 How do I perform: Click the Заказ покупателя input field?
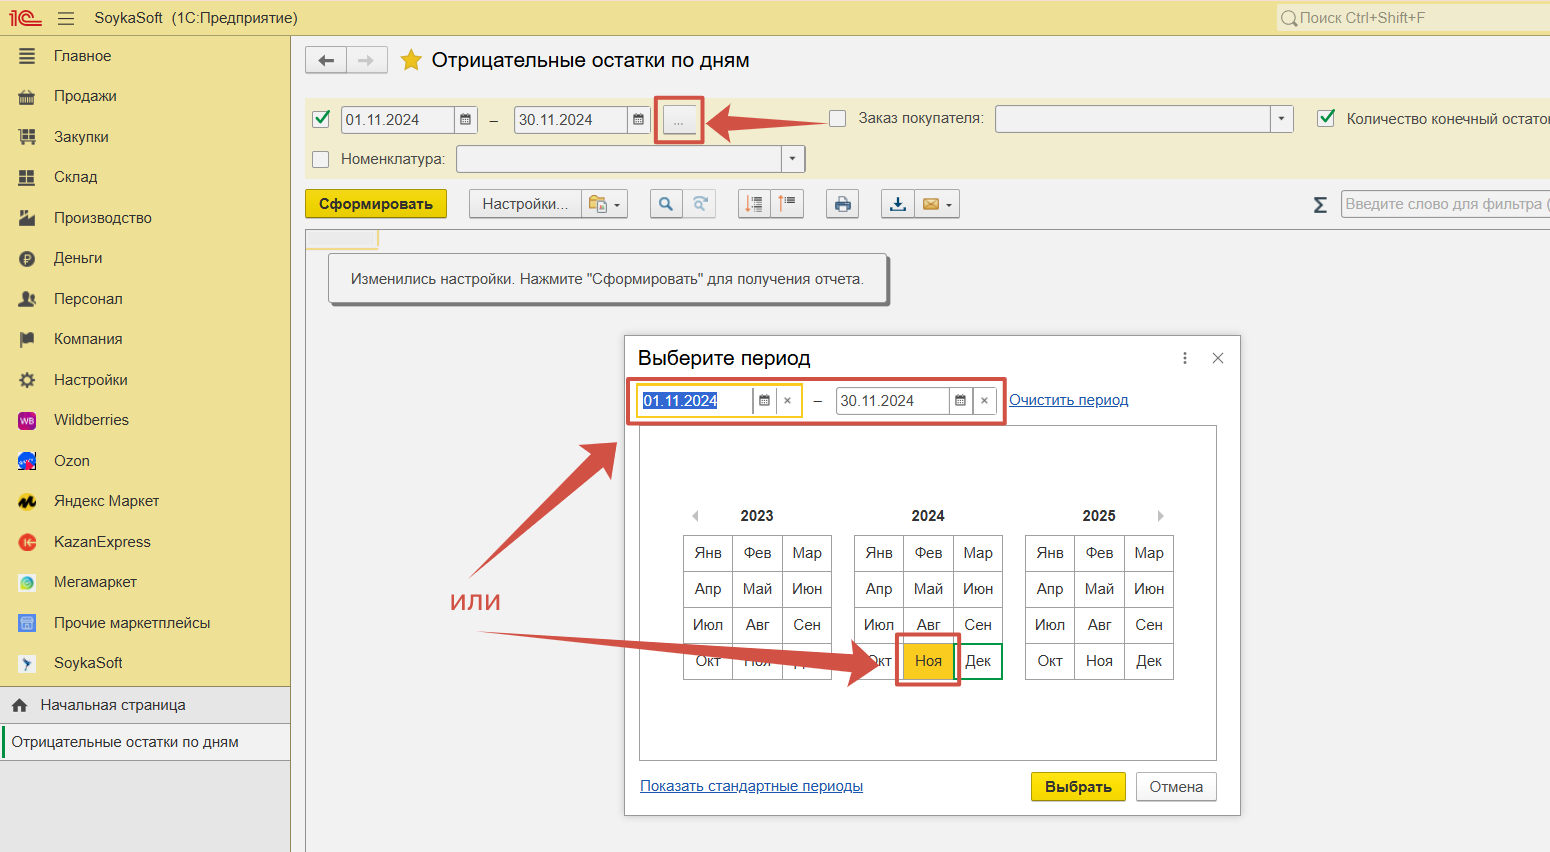(1133, 119)
